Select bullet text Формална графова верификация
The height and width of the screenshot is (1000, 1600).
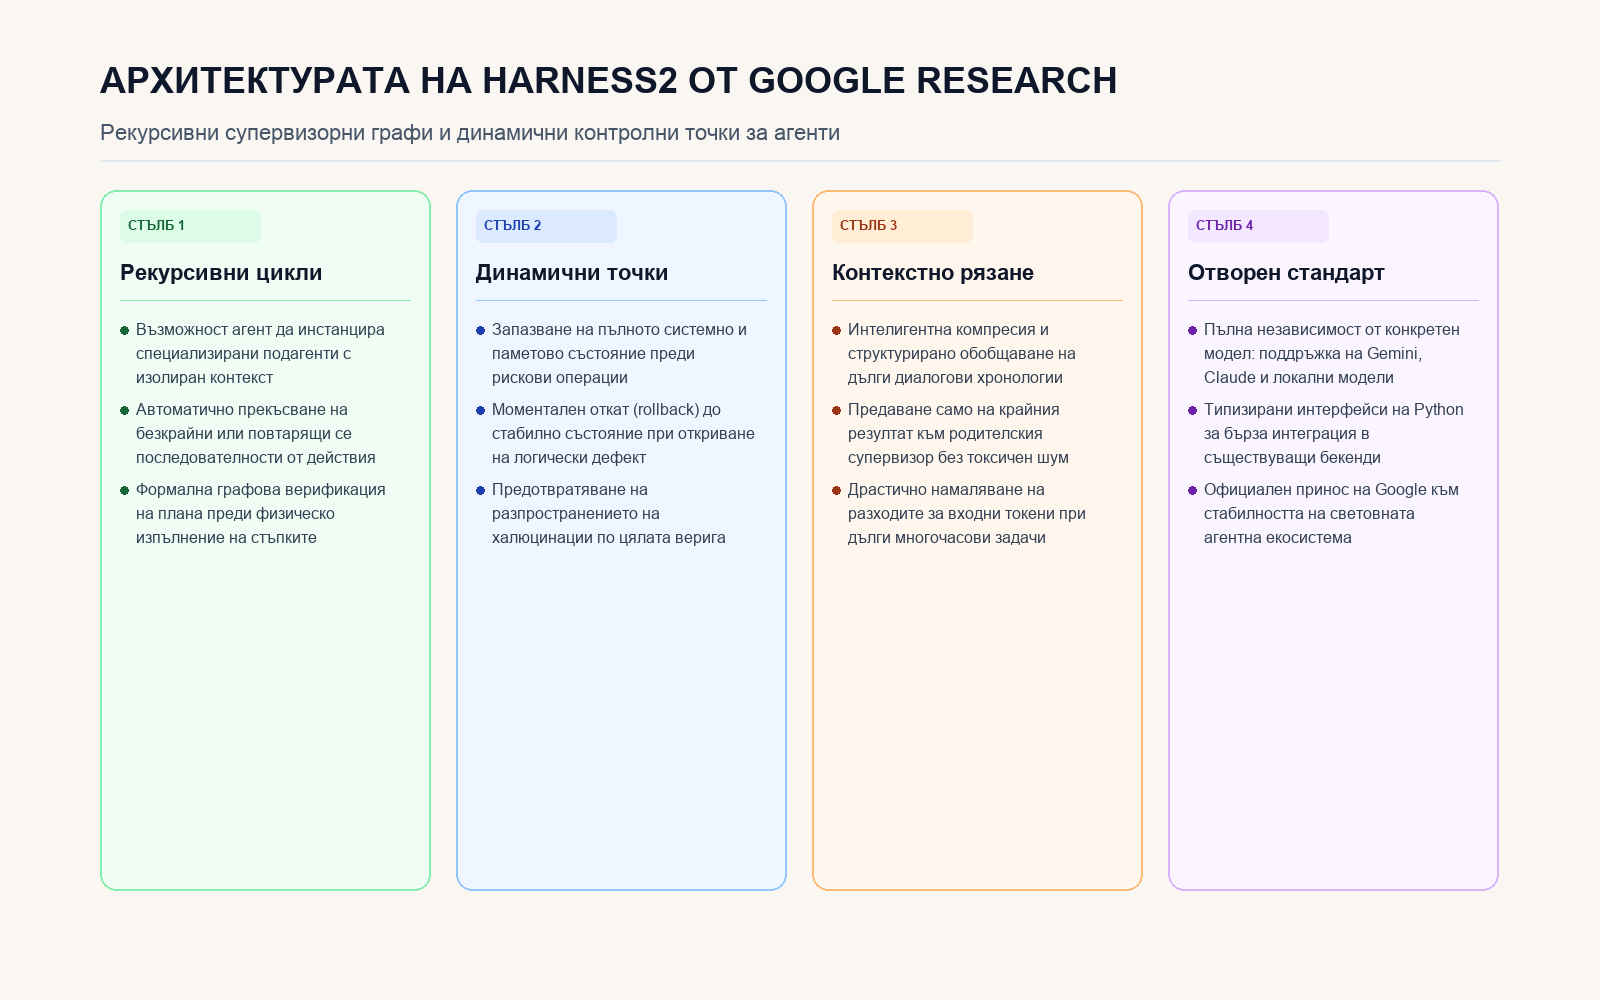261,514
